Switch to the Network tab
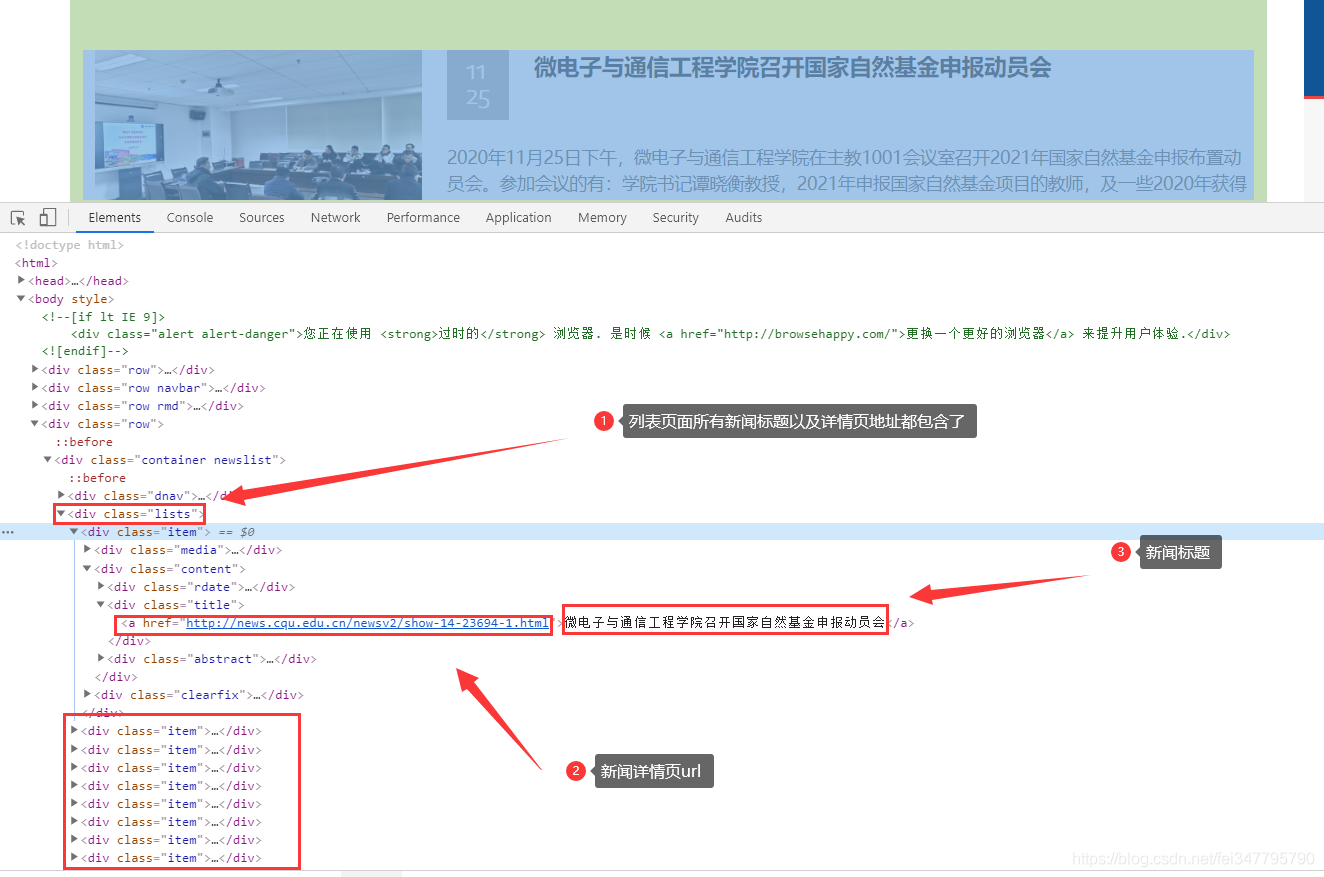Viewport: 1324px width, 877px height. (x=335, y=217)
